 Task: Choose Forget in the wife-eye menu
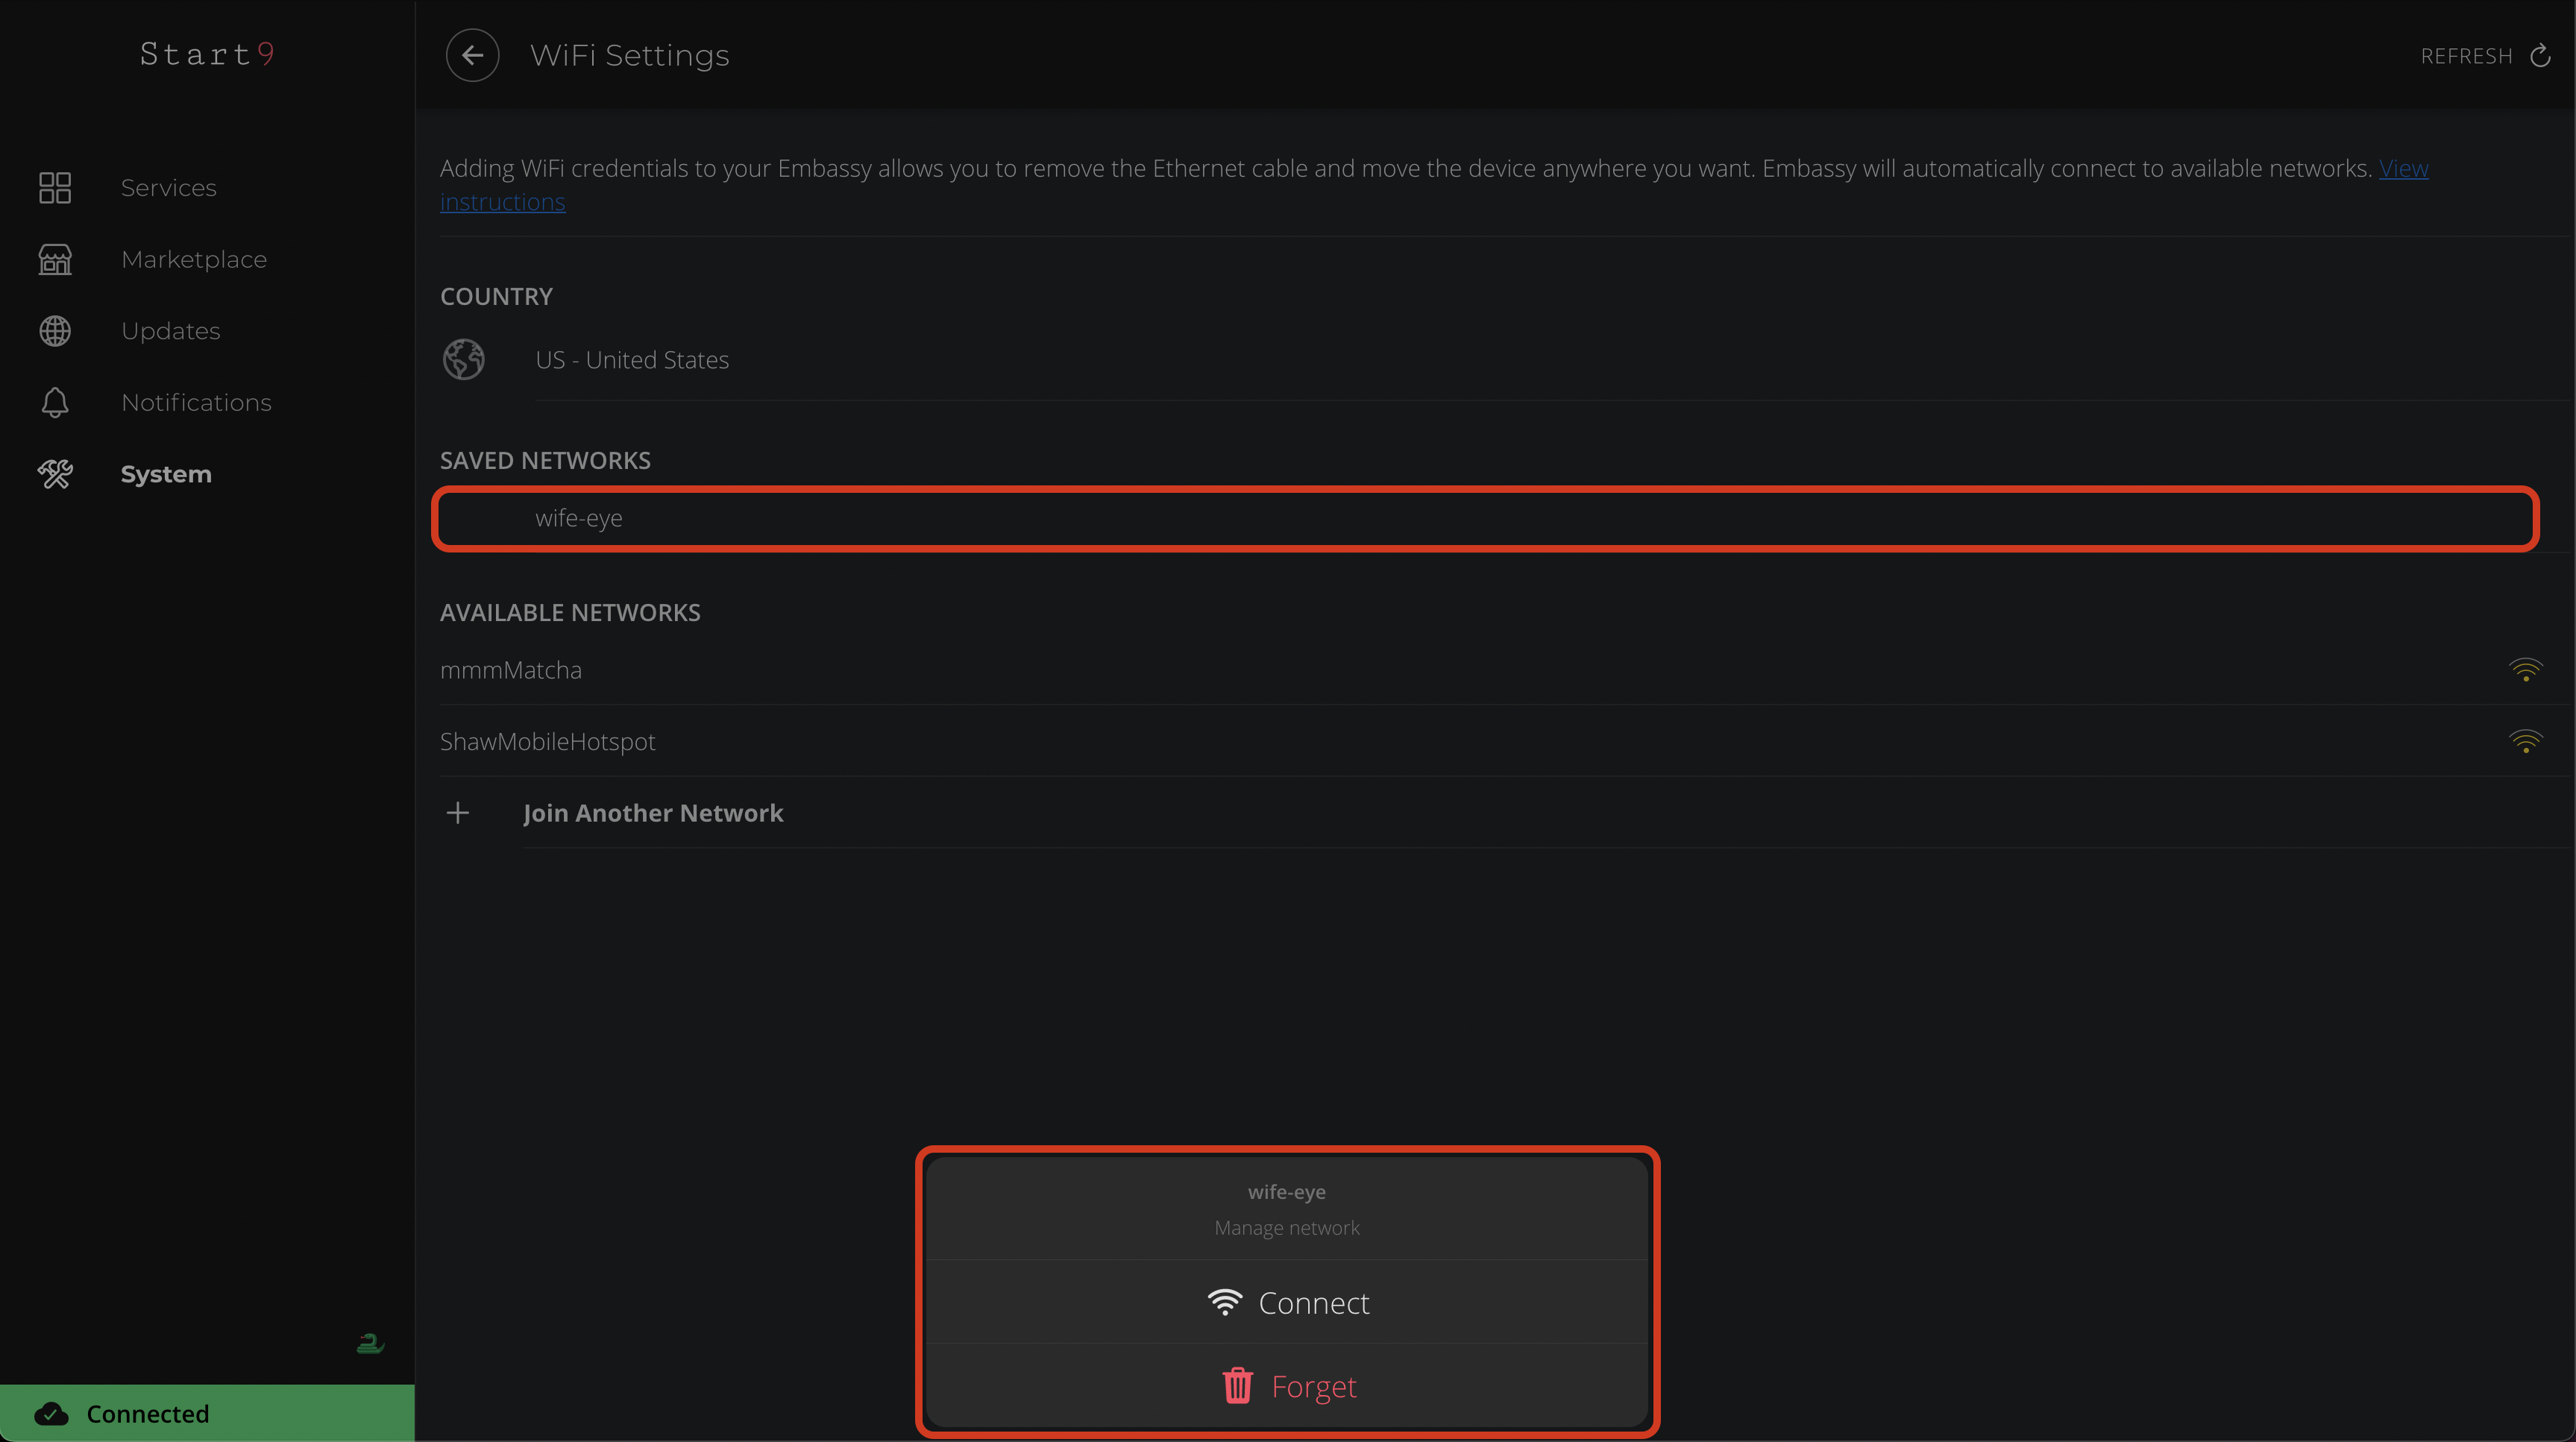point(1287,1386)
